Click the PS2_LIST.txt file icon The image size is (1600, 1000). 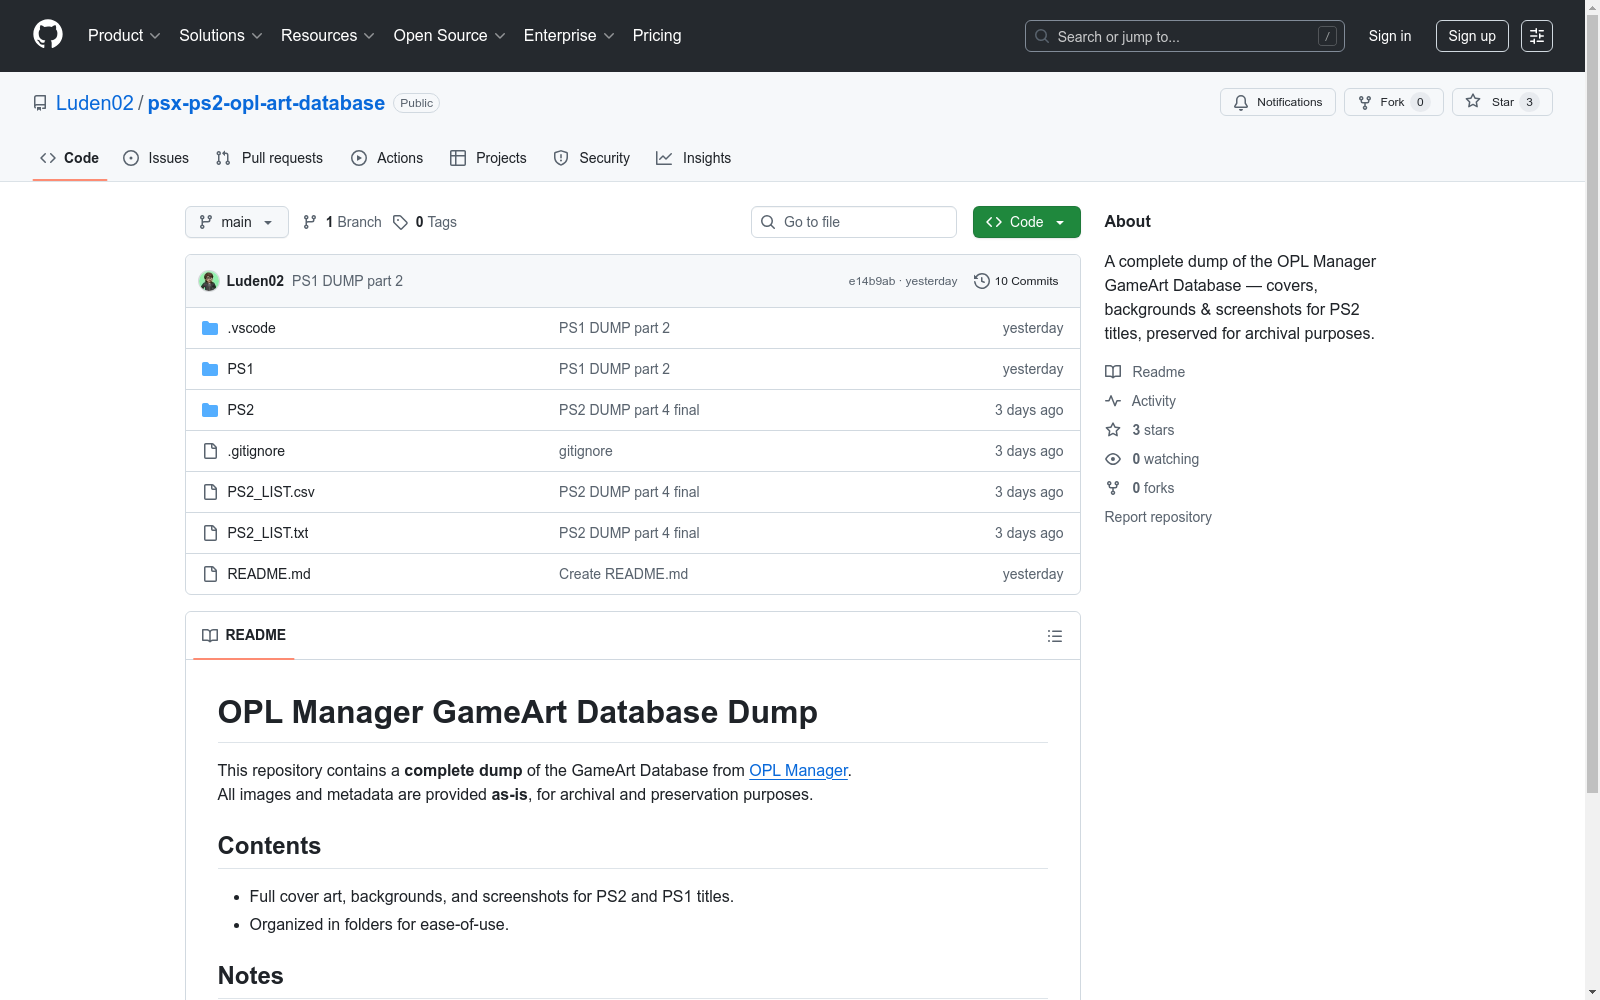(x=210, y=533)
